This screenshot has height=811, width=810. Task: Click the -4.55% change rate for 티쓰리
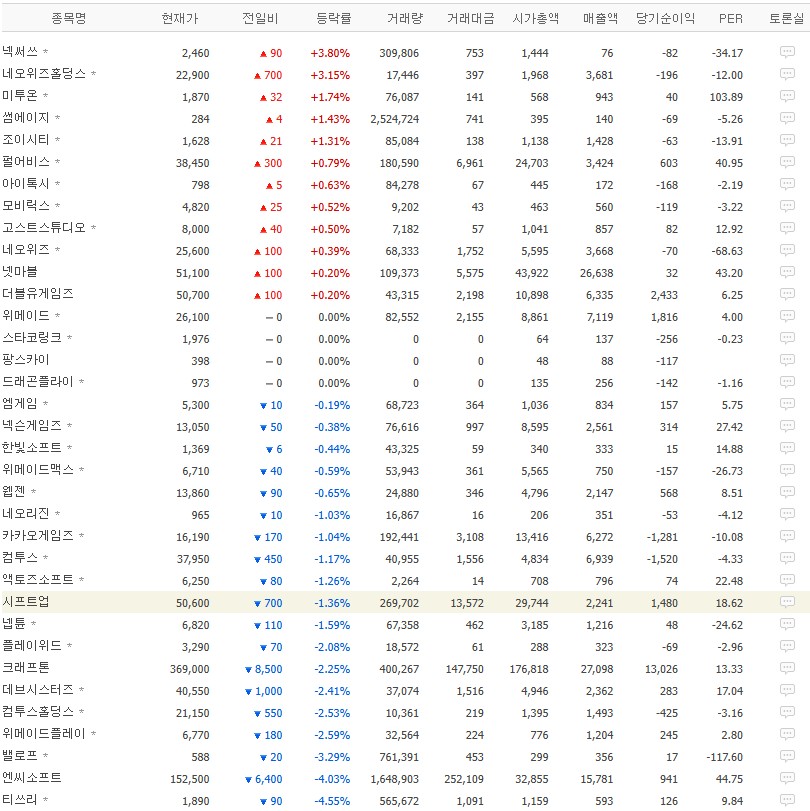(332, 801)
